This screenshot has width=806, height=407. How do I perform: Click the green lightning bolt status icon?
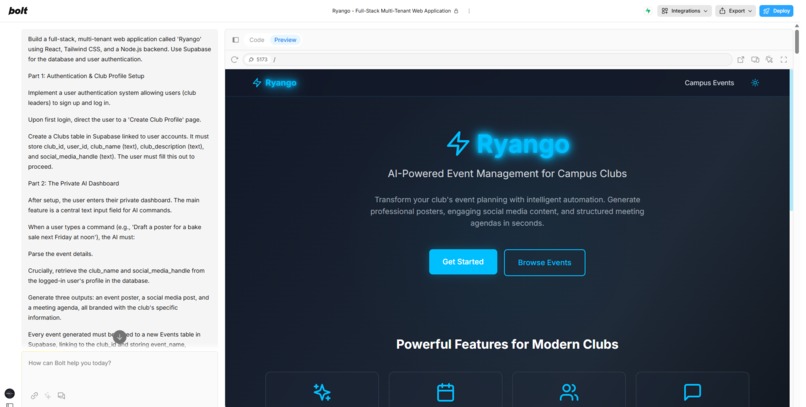(648, 11)
